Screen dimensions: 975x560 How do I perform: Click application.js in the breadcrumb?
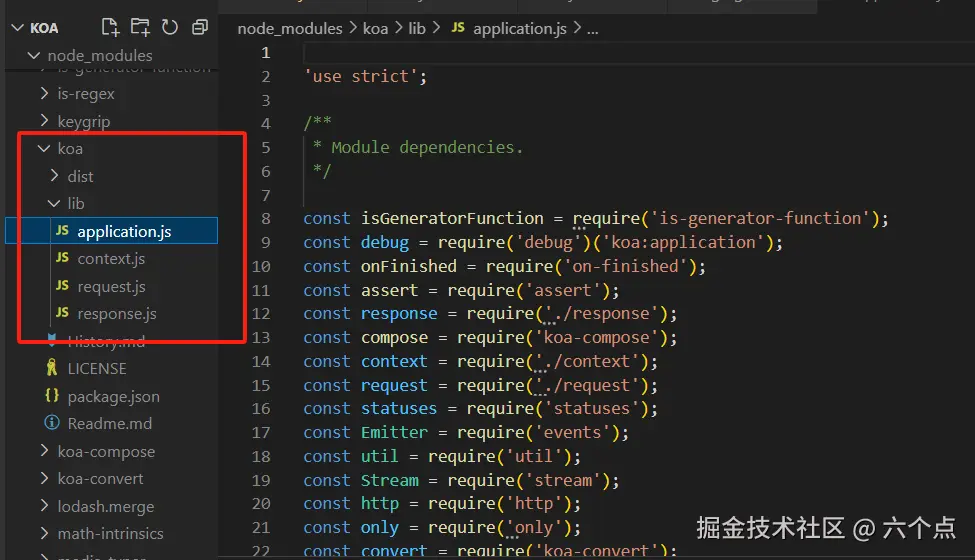520,29
